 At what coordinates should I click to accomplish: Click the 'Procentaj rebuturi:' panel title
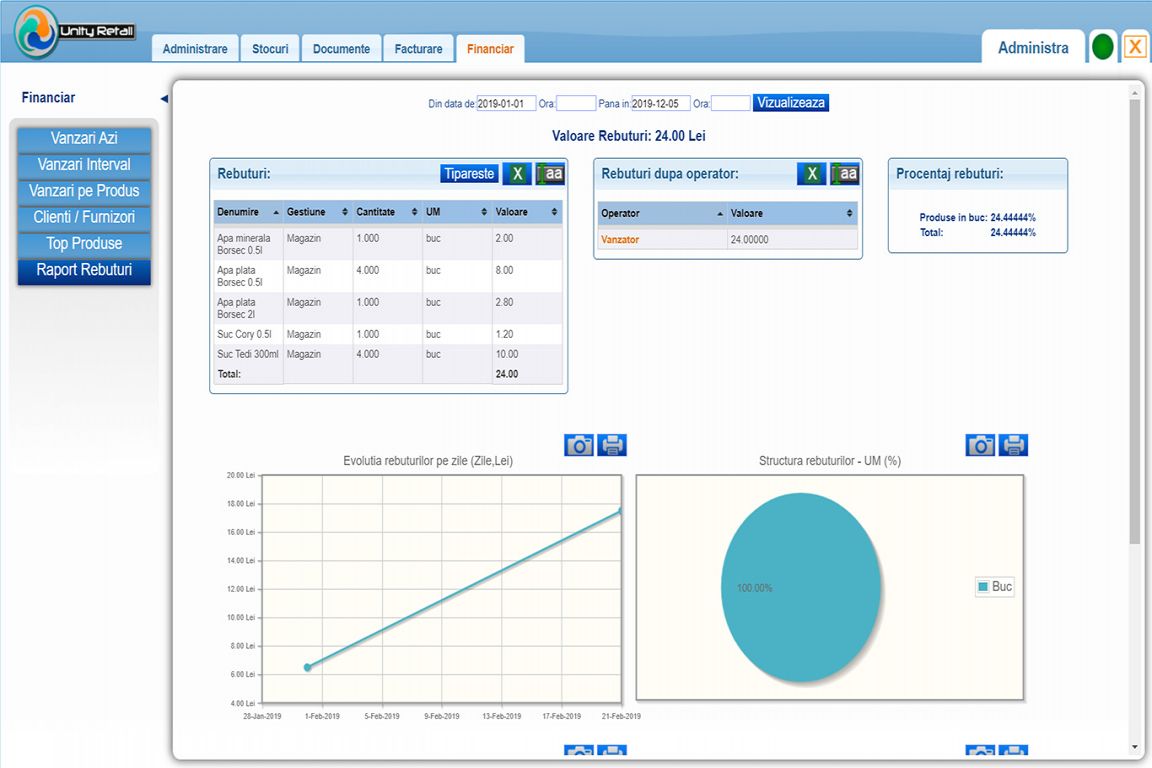click(x=949, y=174)
